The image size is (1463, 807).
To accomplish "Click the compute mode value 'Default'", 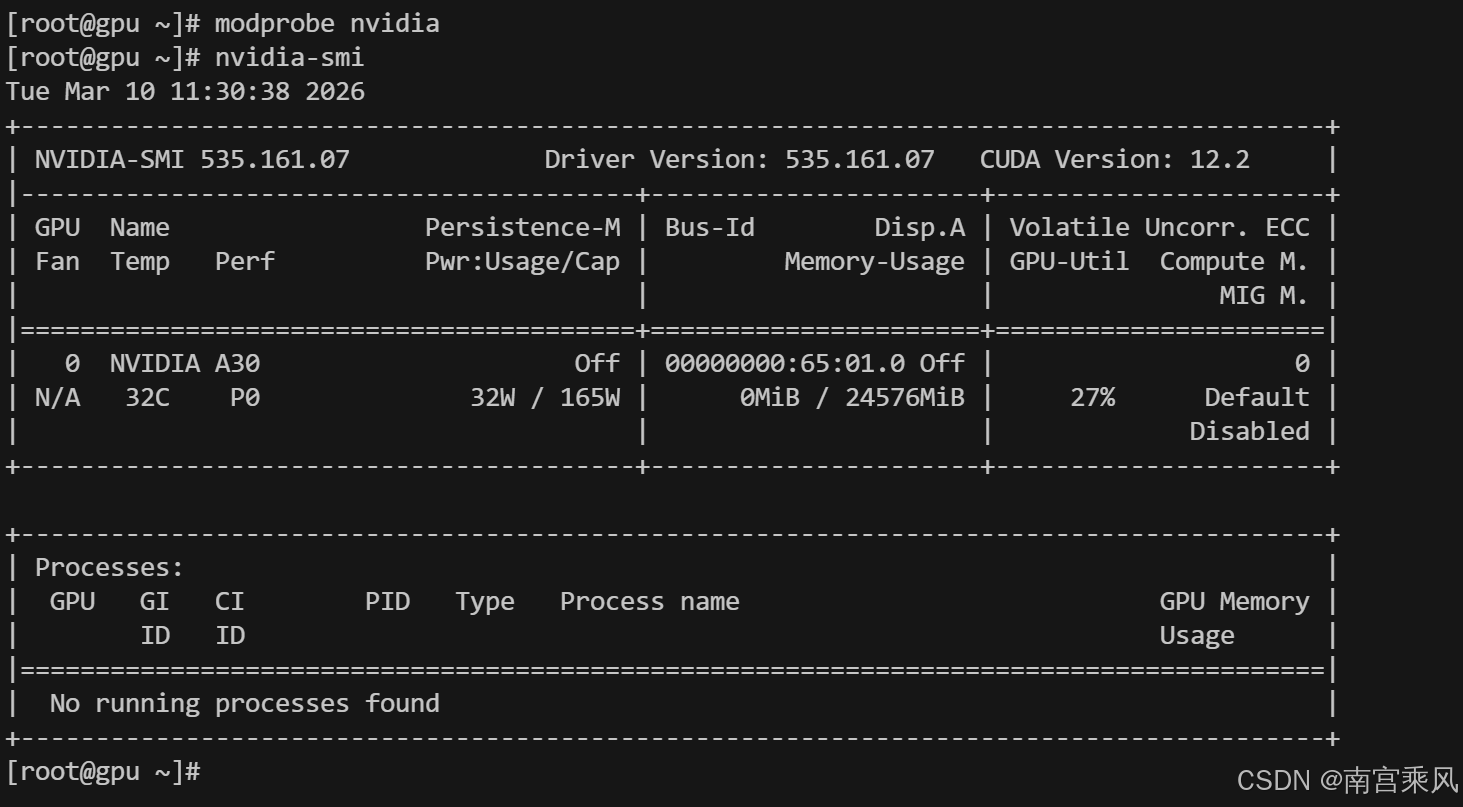I will click(x=1257, y=397).
